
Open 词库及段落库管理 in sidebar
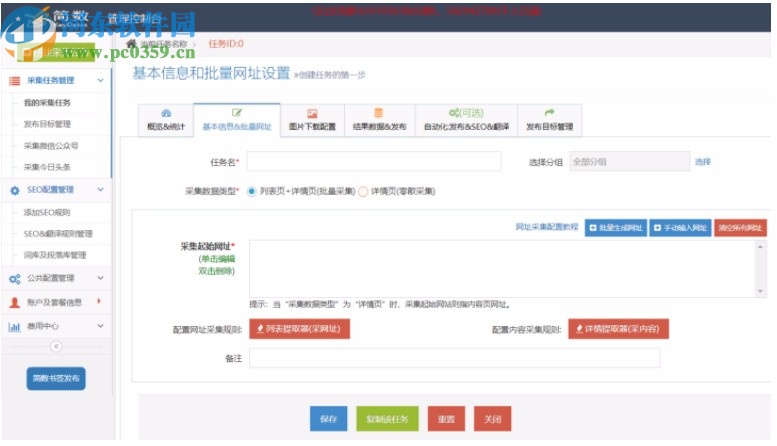tap(55, 255)
